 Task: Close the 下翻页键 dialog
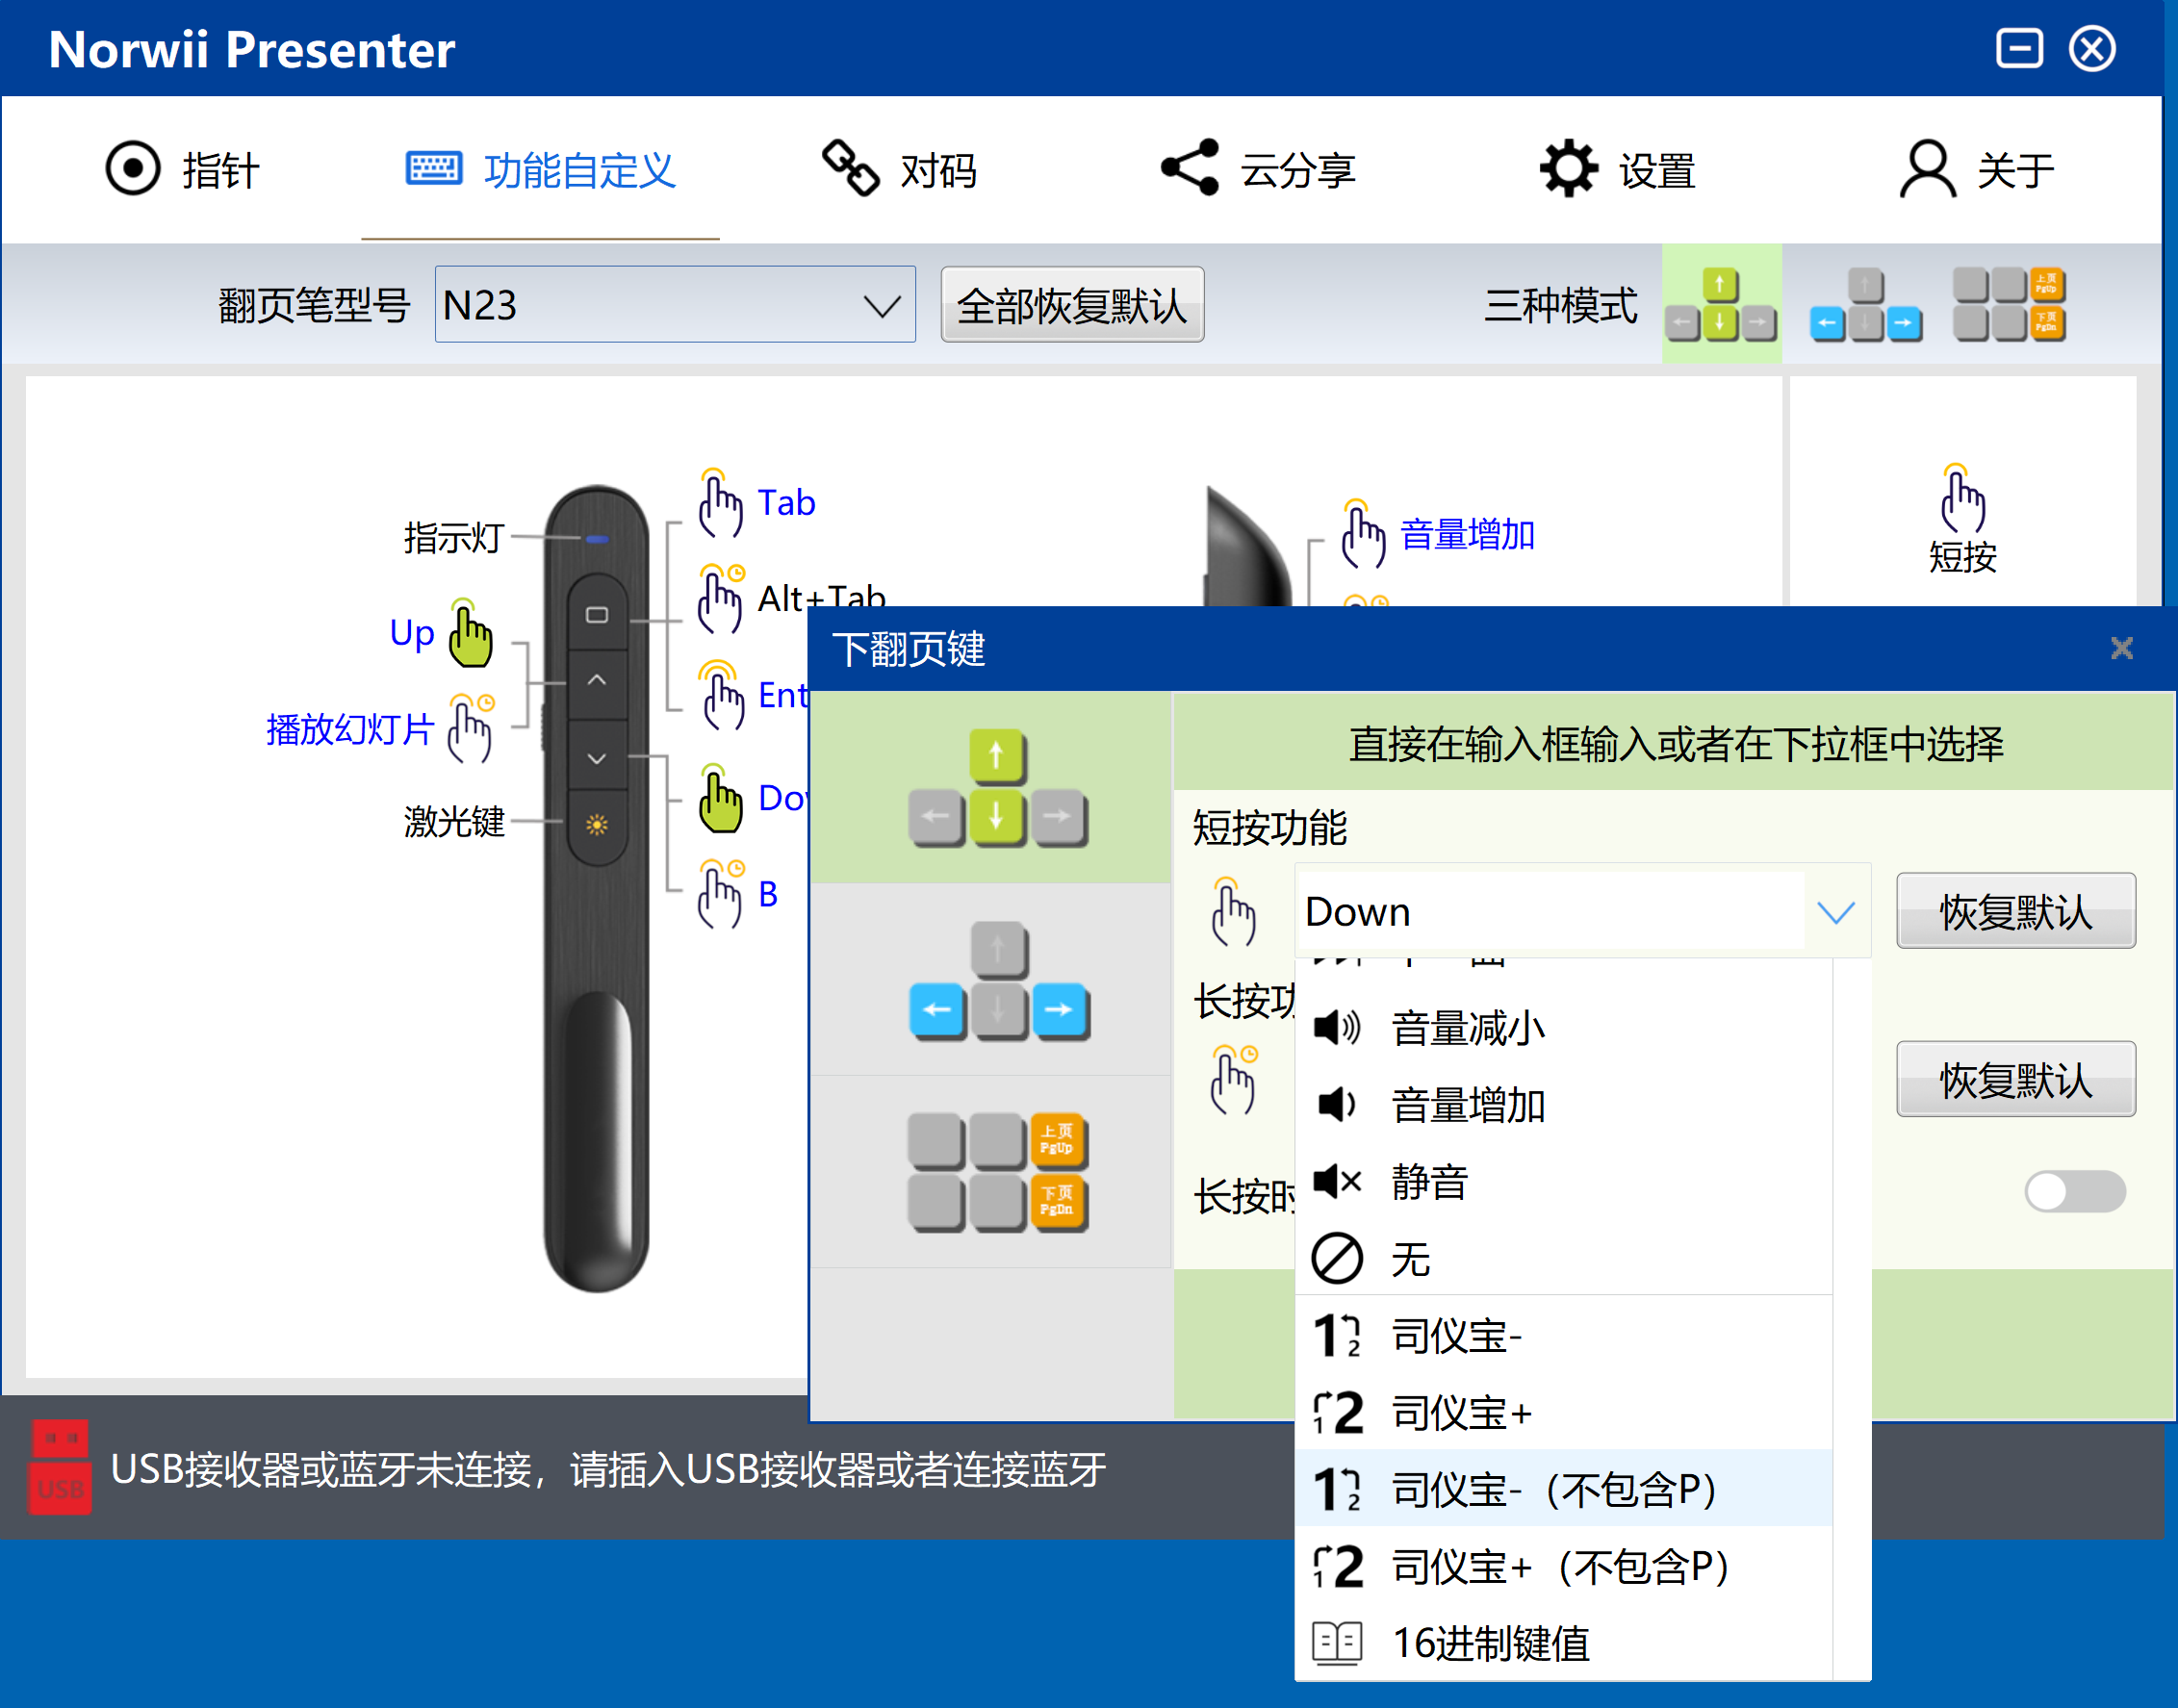pos(2121,648)
